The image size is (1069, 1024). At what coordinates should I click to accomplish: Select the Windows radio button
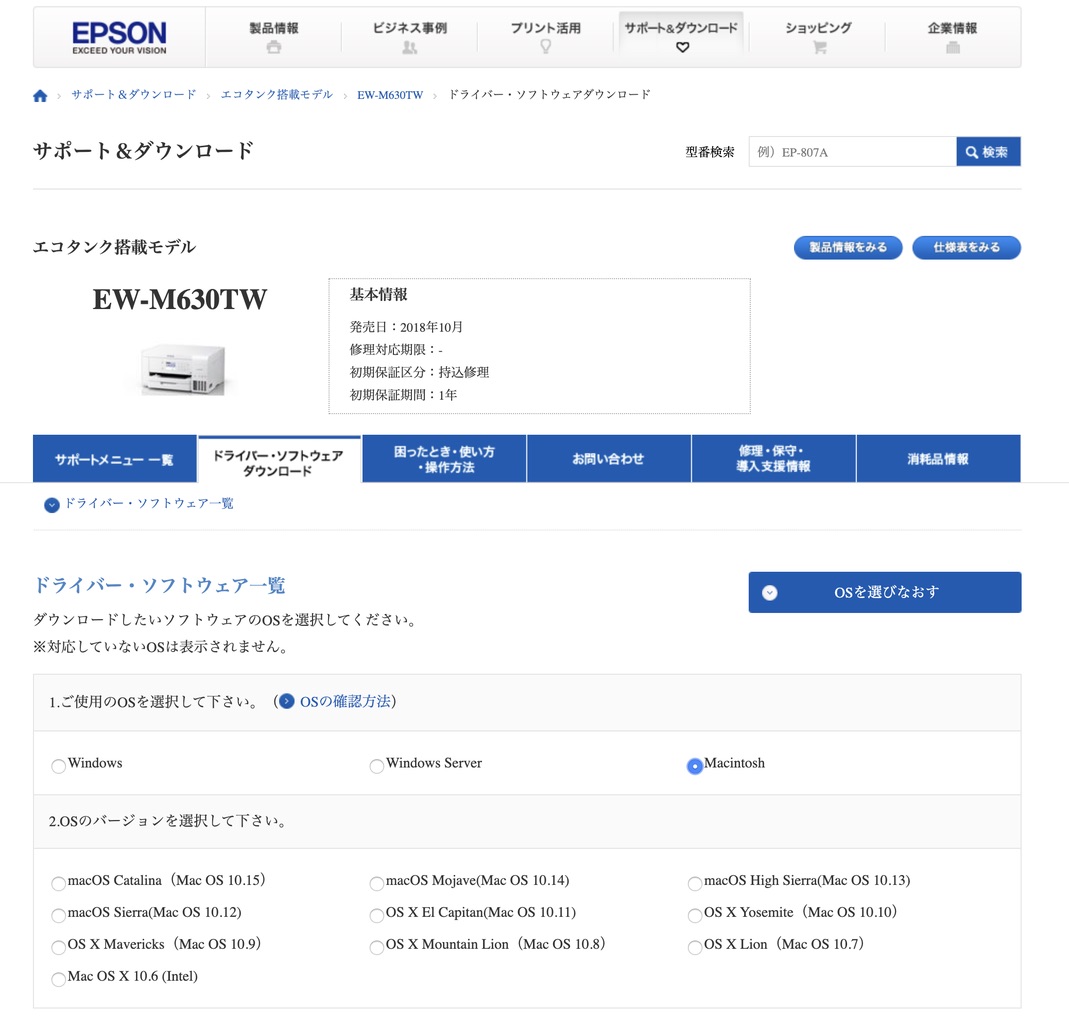(59, 766)
